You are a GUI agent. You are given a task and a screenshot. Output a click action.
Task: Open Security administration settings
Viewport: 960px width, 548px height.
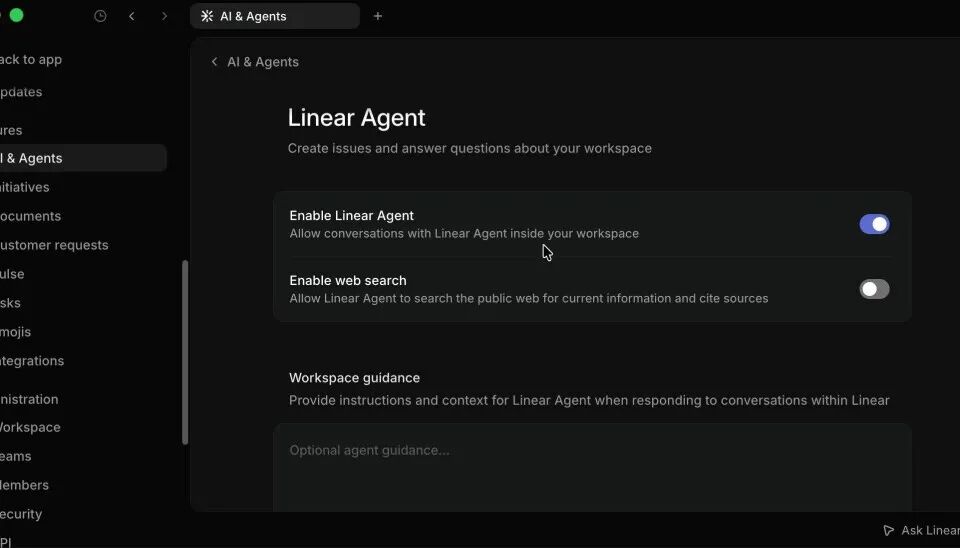[x=21, y=514]
